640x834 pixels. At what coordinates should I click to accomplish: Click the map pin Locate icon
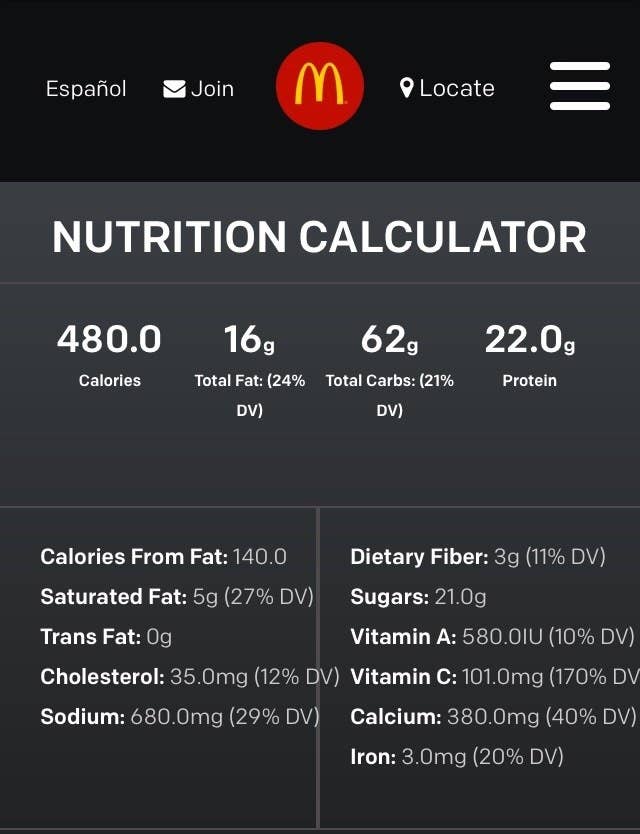pyautogui.click(x=406, y=88)
